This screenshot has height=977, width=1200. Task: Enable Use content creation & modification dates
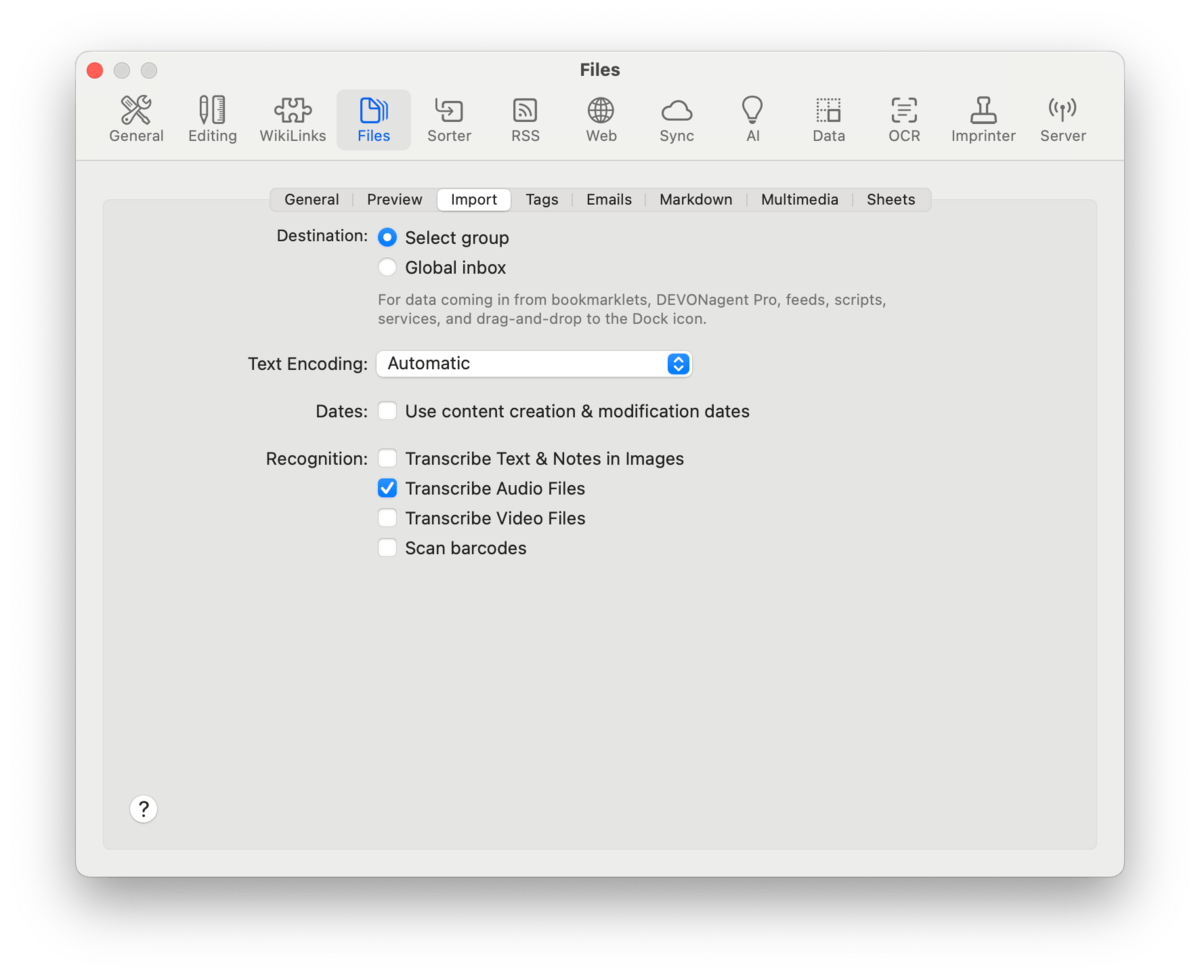(x=387, y=412)
